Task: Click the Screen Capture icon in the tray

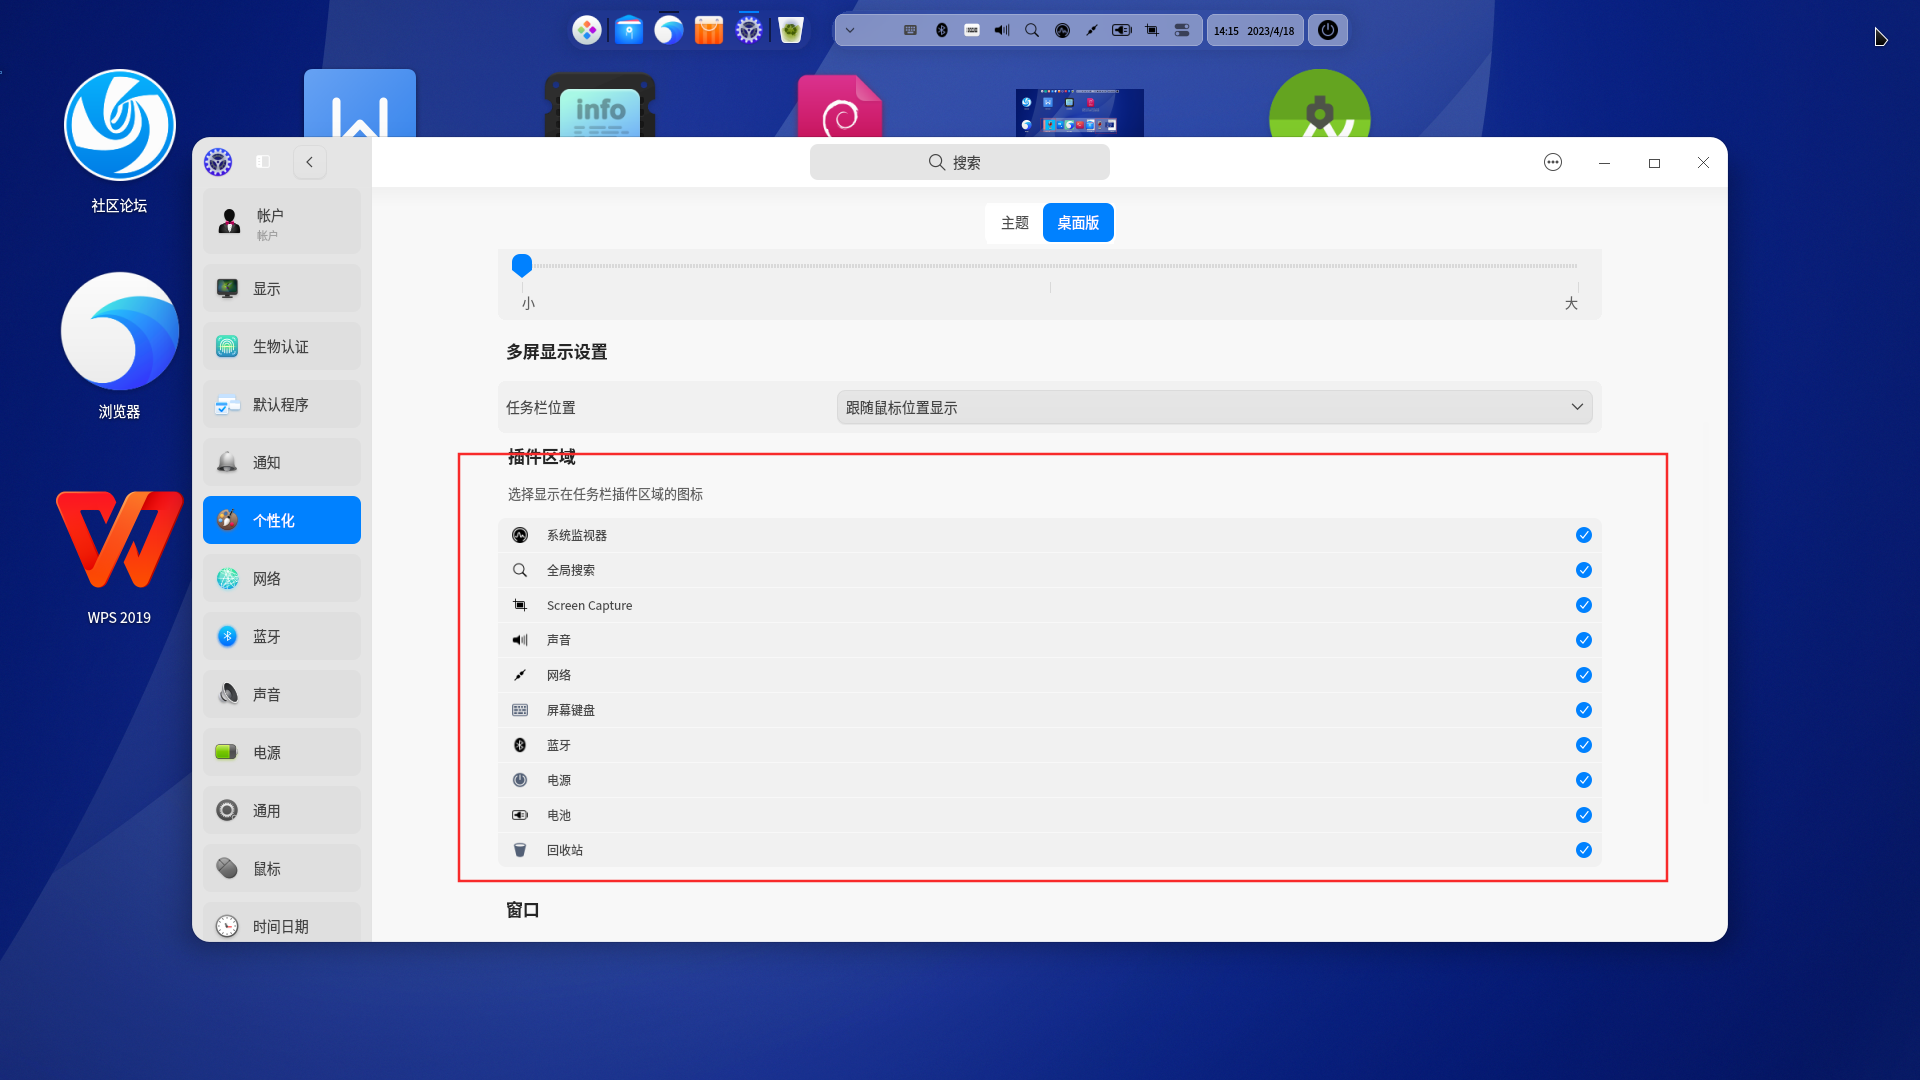Action: pos(1151,30)
